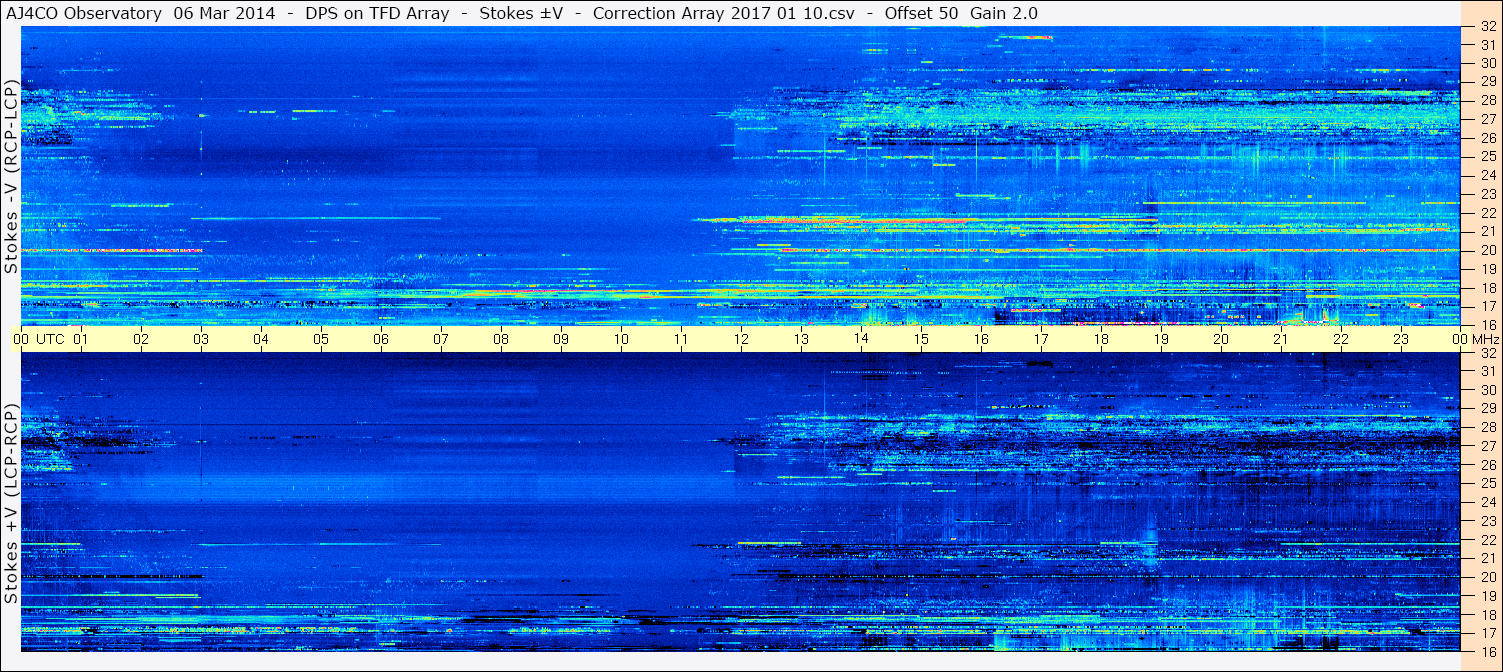The height and width of the screenshot is (672, 1503).
Task: Click the AJ4CO Observatory text in the title
Action: click(84, 13)
